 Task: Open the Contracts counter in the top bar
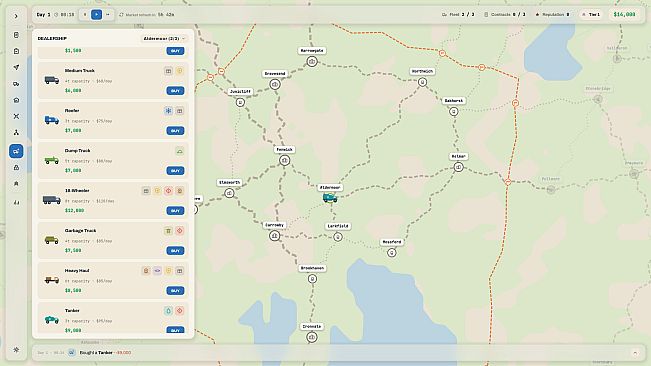point(504,15)
